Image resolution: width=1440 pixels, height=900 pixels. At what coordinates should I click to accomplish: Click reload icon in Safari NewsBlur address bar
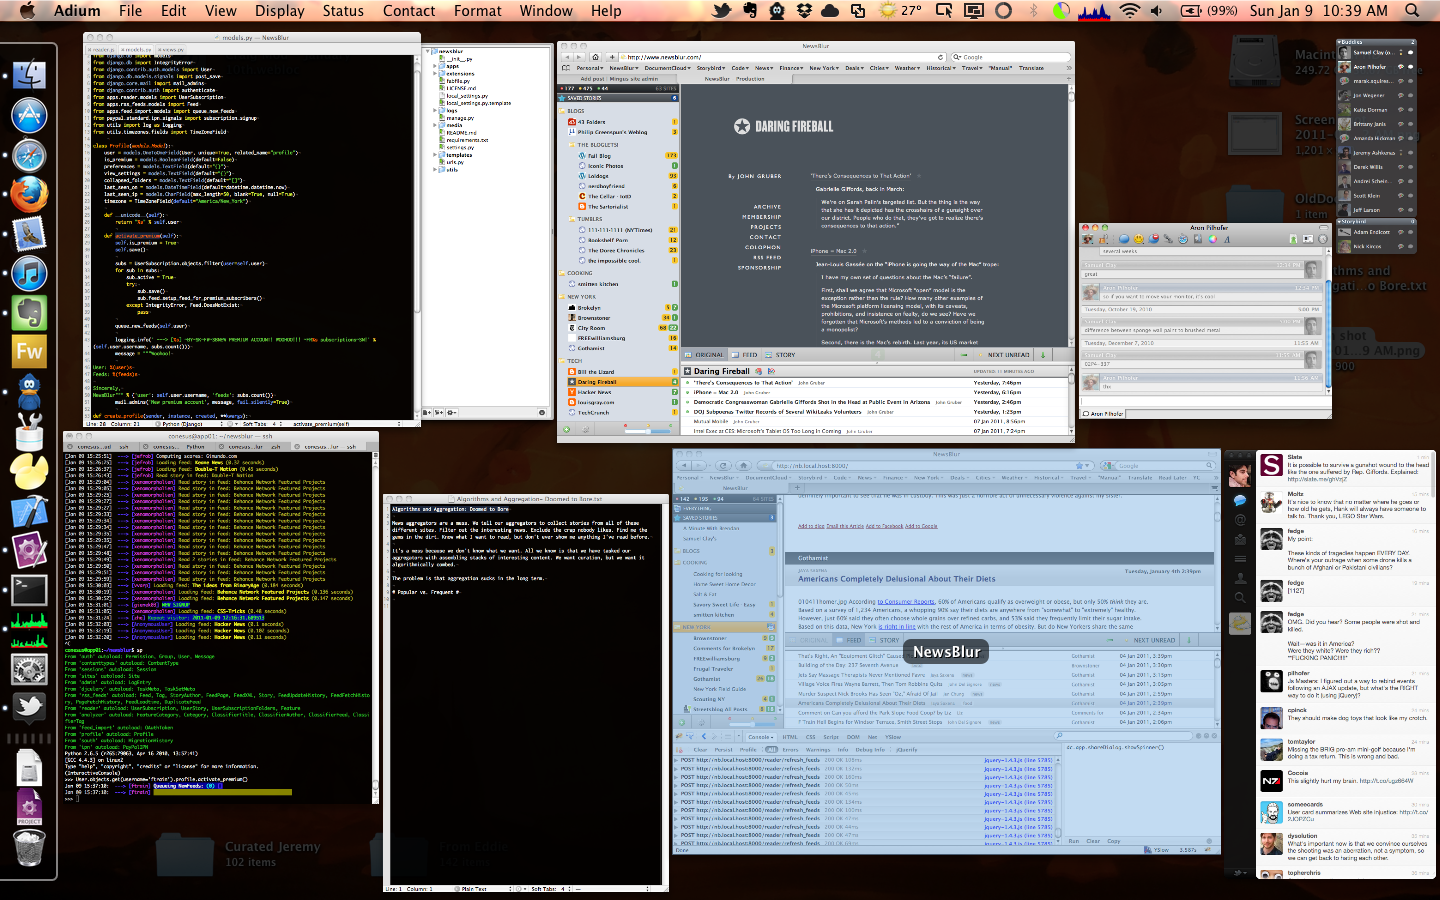[940, 57]
